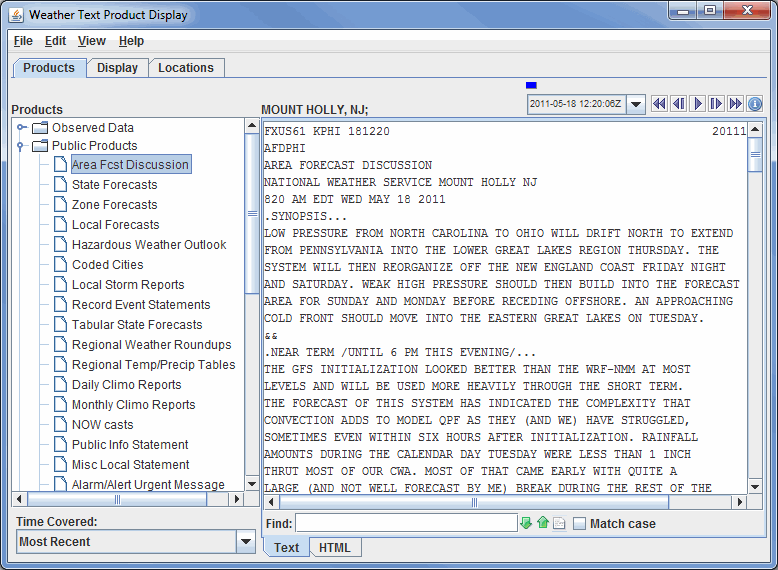
Task: Jump to the first time step
Action: tap(659, 104)
